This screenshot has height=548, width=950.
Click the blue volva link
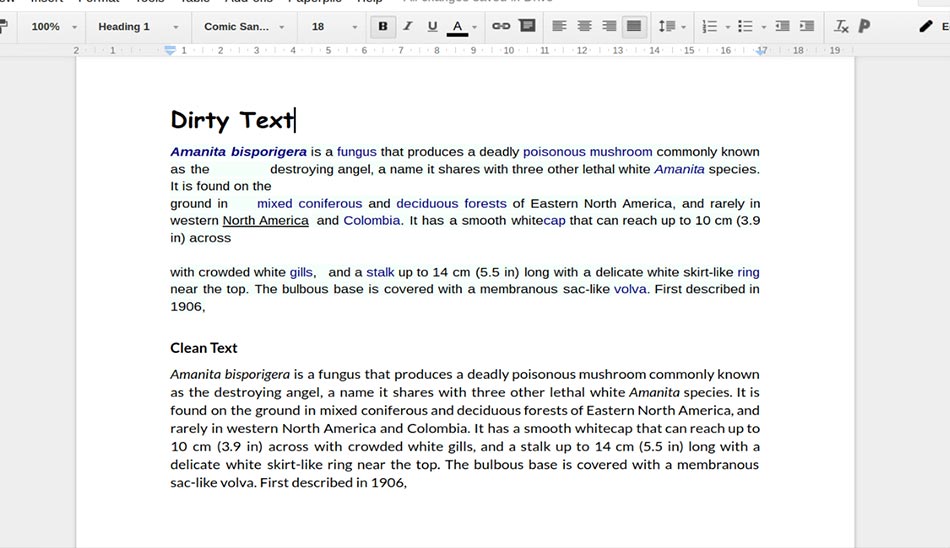630,289
